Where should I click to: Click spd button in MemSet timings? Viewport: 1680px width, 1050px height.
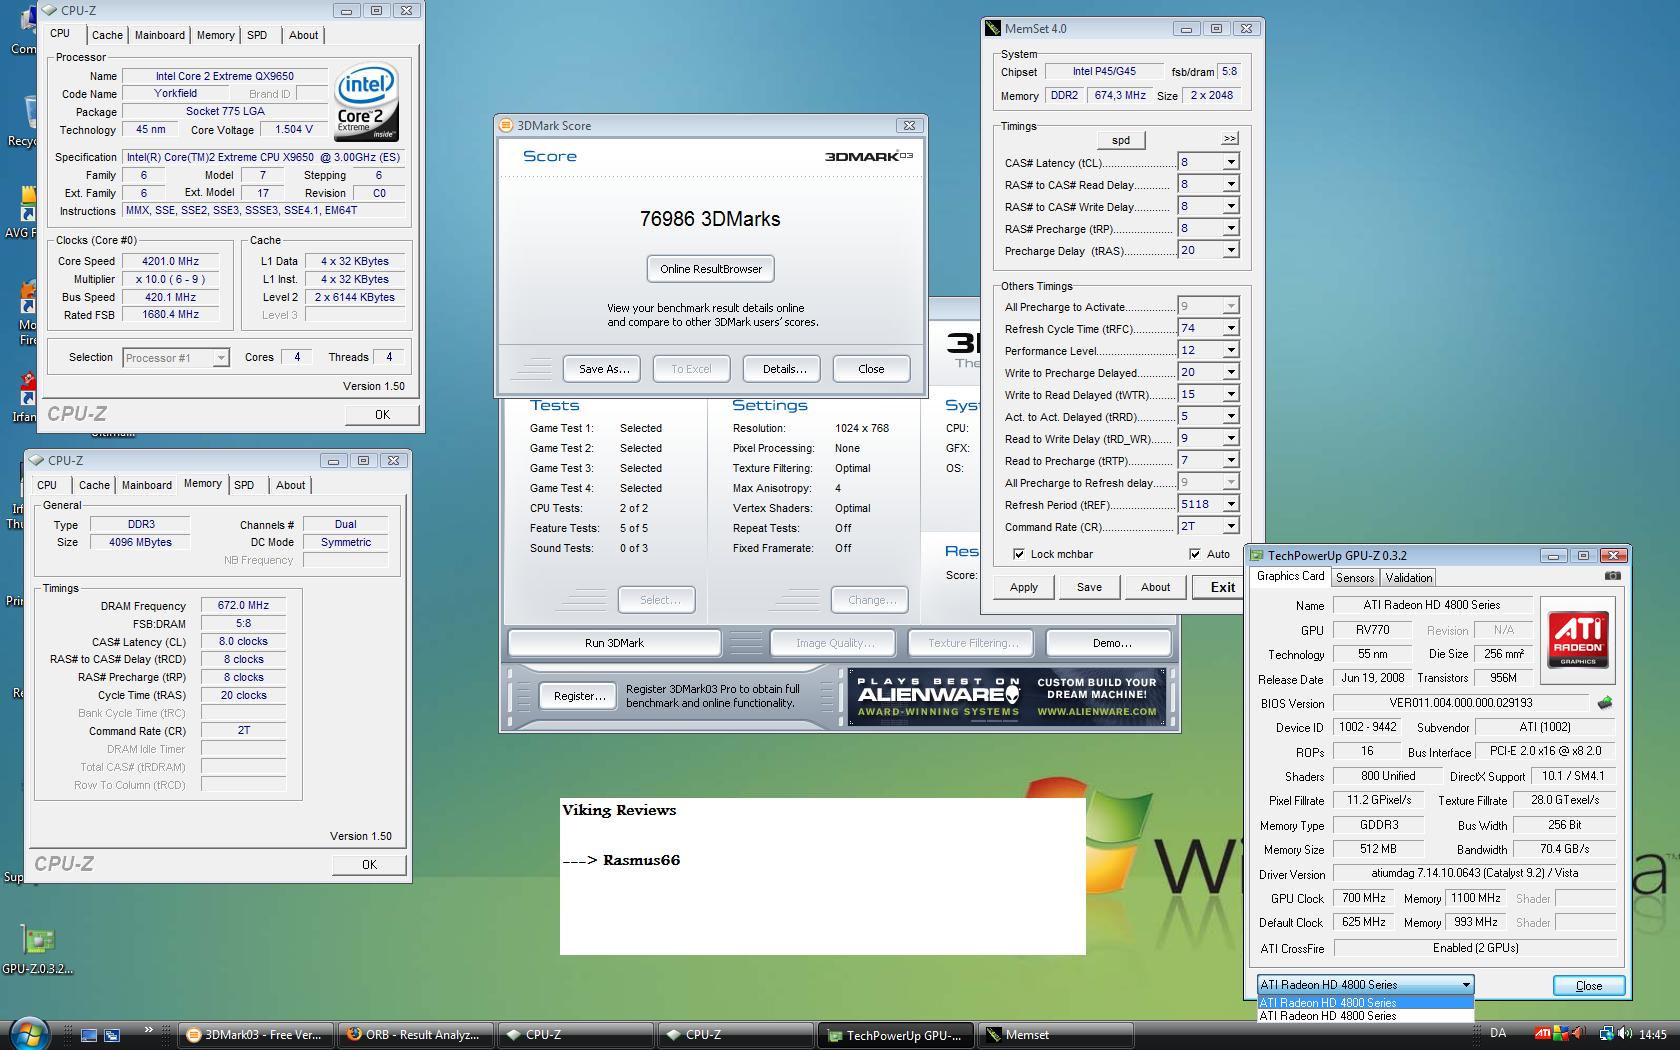click(1121, 140)
